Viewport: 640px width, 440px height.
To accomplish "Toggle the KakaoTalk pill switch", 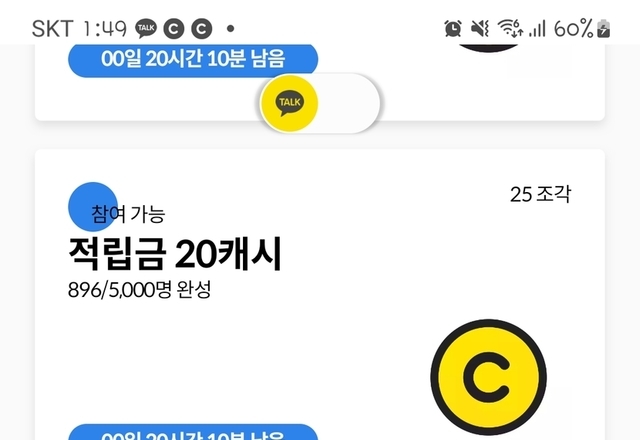I will click(x=320, y=103).
